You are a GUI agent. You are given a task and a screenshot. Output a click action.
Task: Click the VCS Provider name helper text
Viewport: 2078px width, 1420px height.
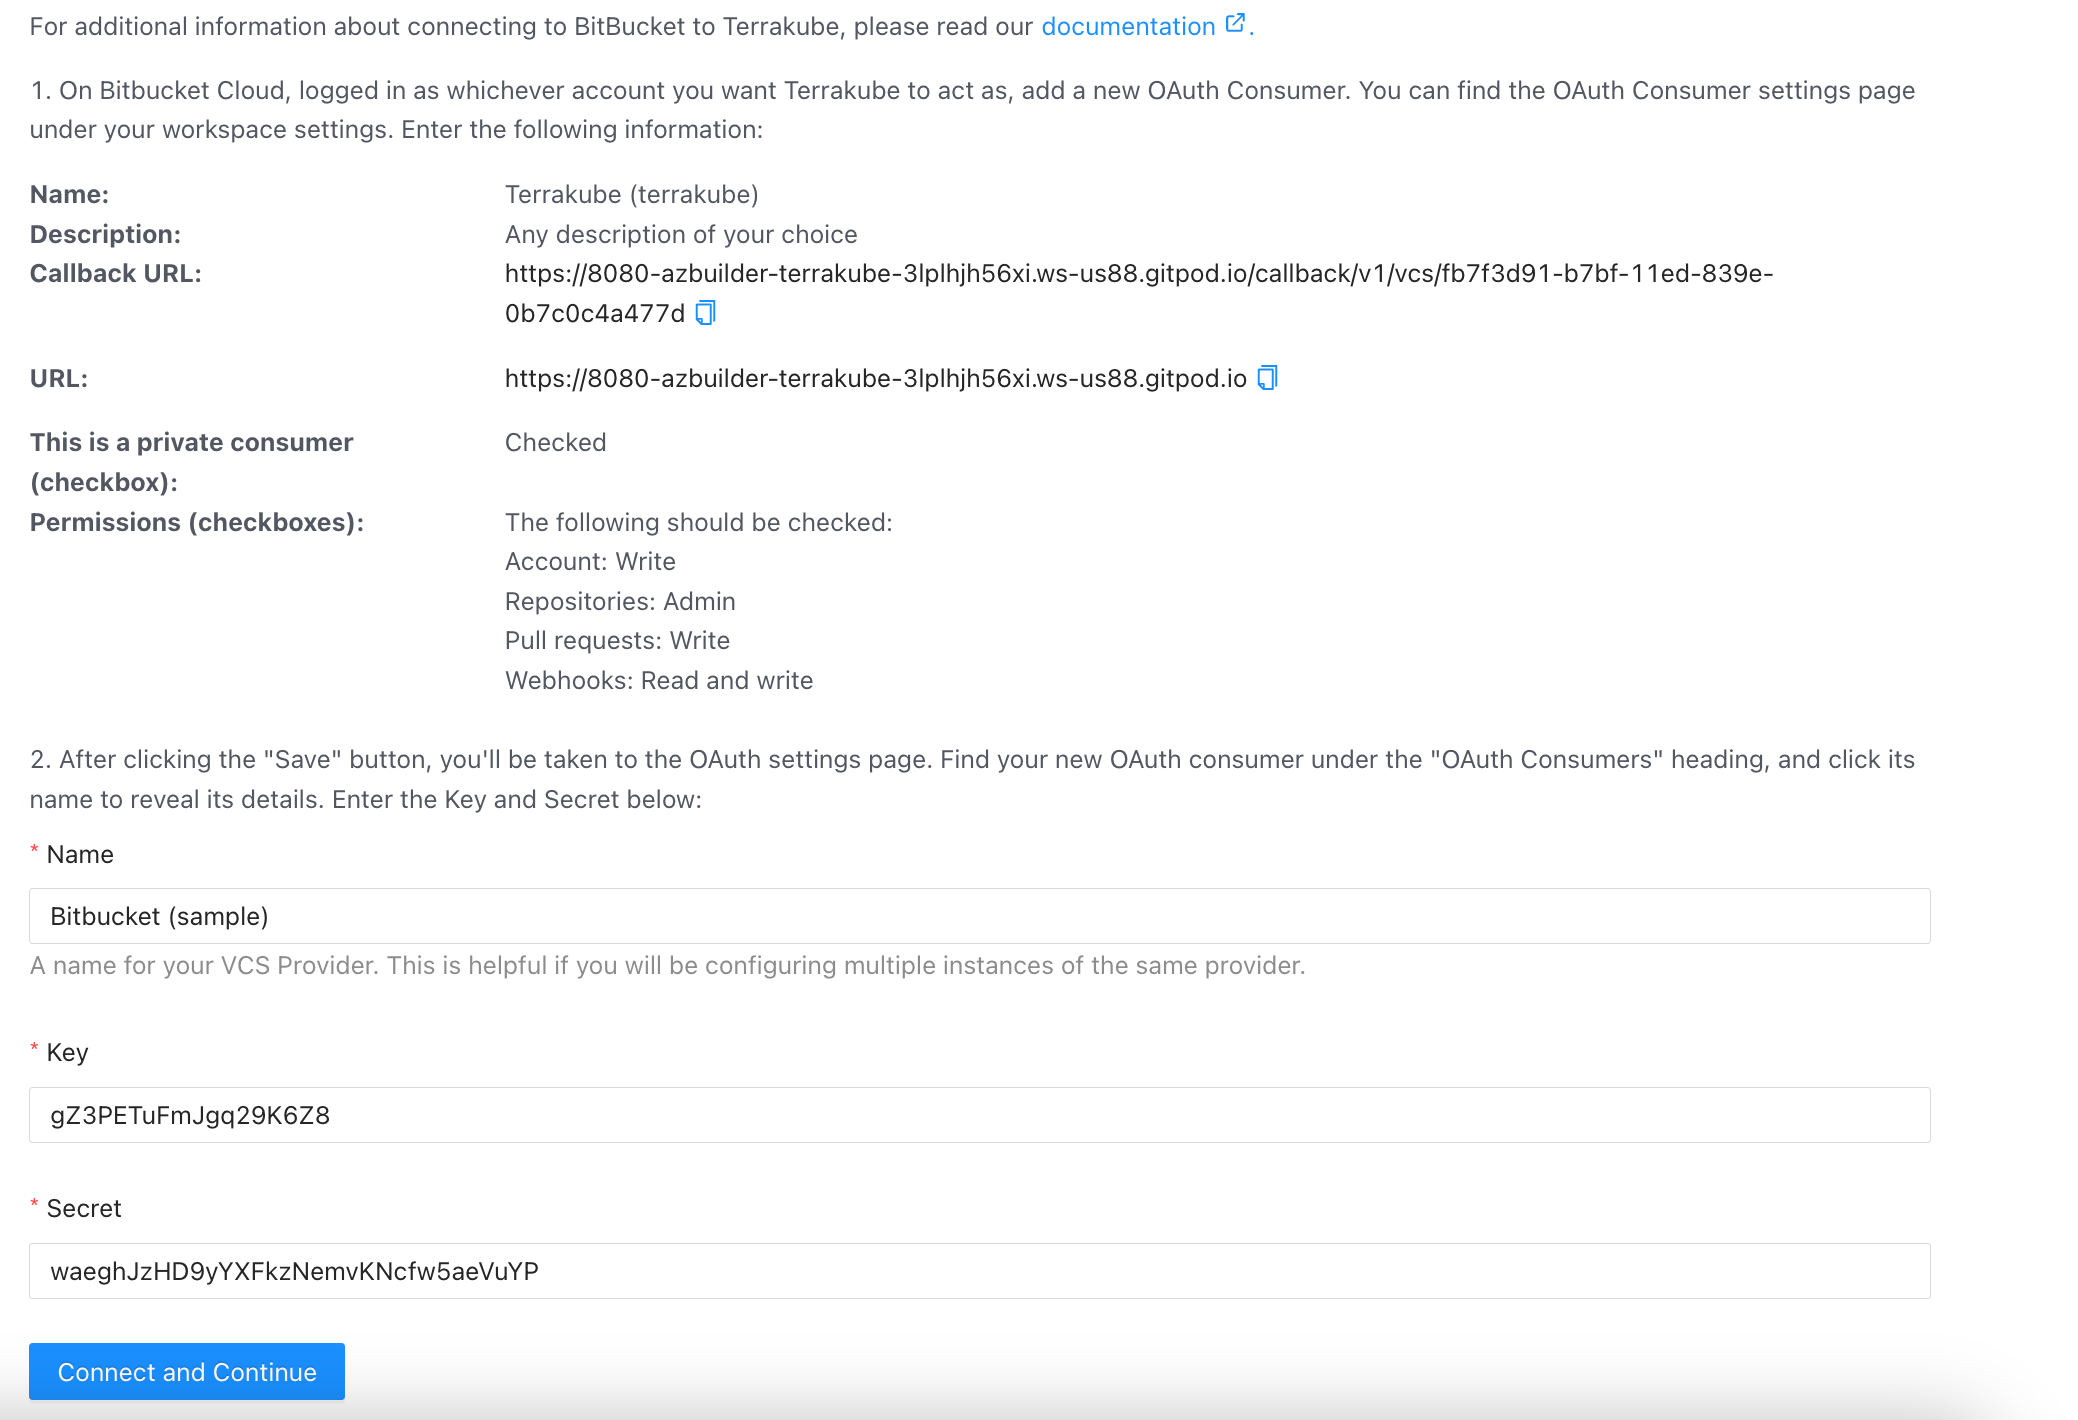point(667,966)
